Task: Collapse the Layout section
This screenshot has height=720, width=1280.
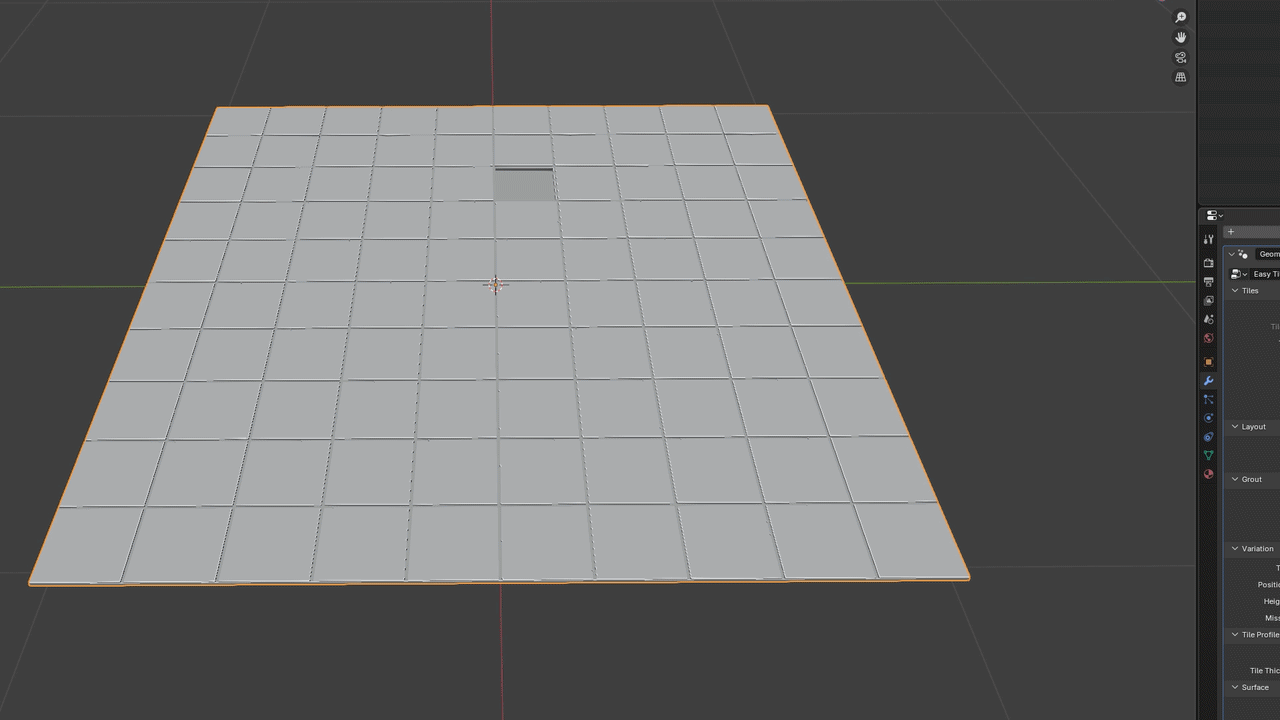Action: click(x=1236, y=427)
